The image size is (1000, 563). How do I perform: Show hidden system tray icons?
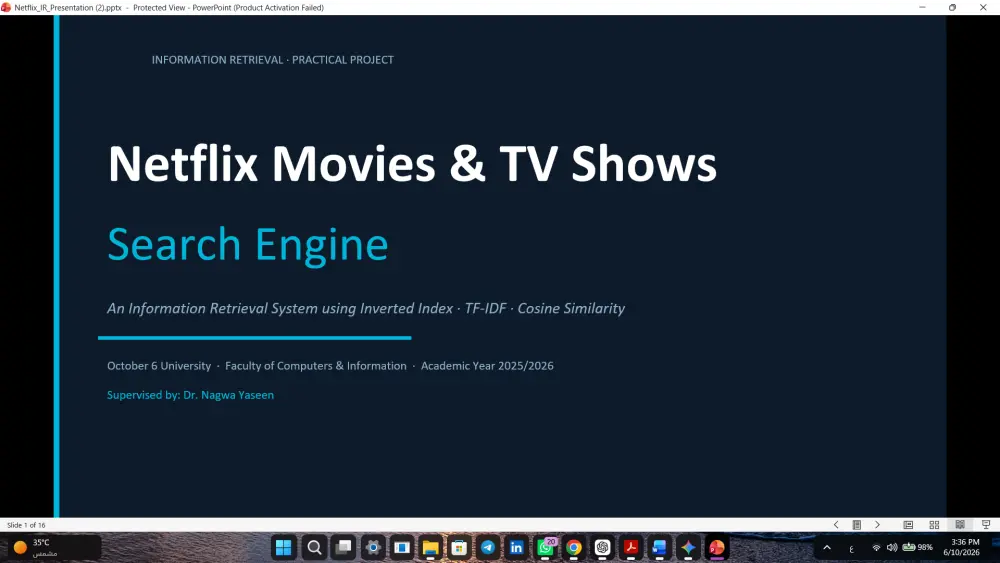pyautogui.click(x=827, y=547)
